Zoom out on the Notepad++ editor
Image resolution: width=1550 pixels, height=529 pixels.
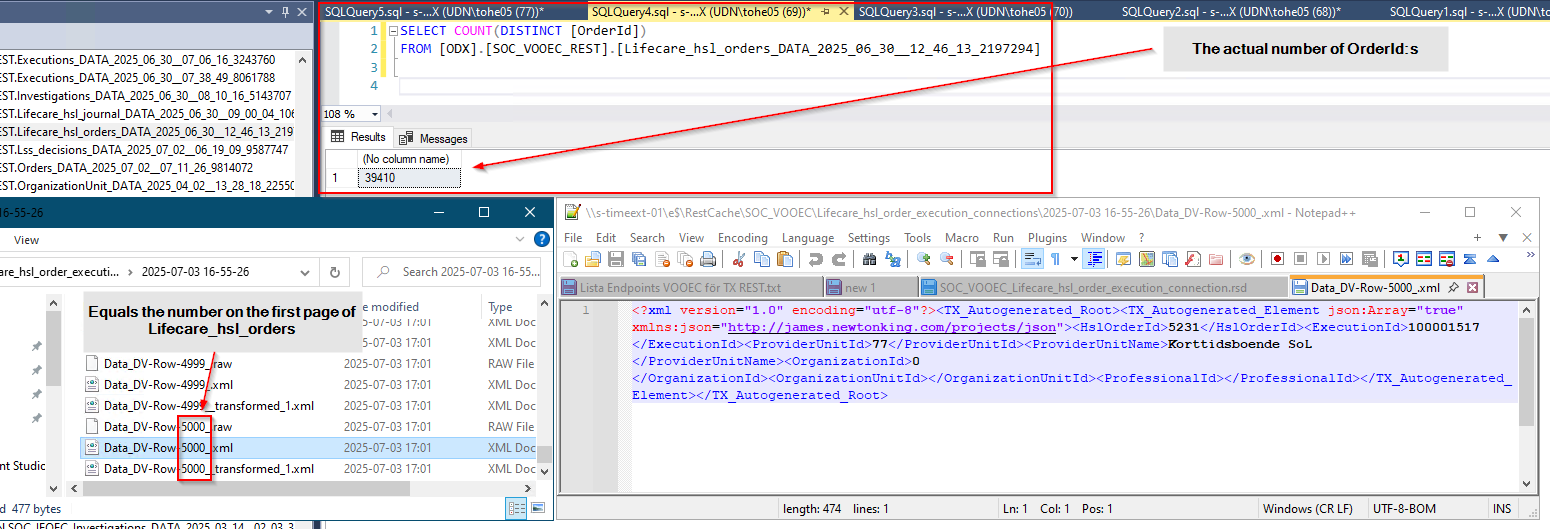(946, 259)
